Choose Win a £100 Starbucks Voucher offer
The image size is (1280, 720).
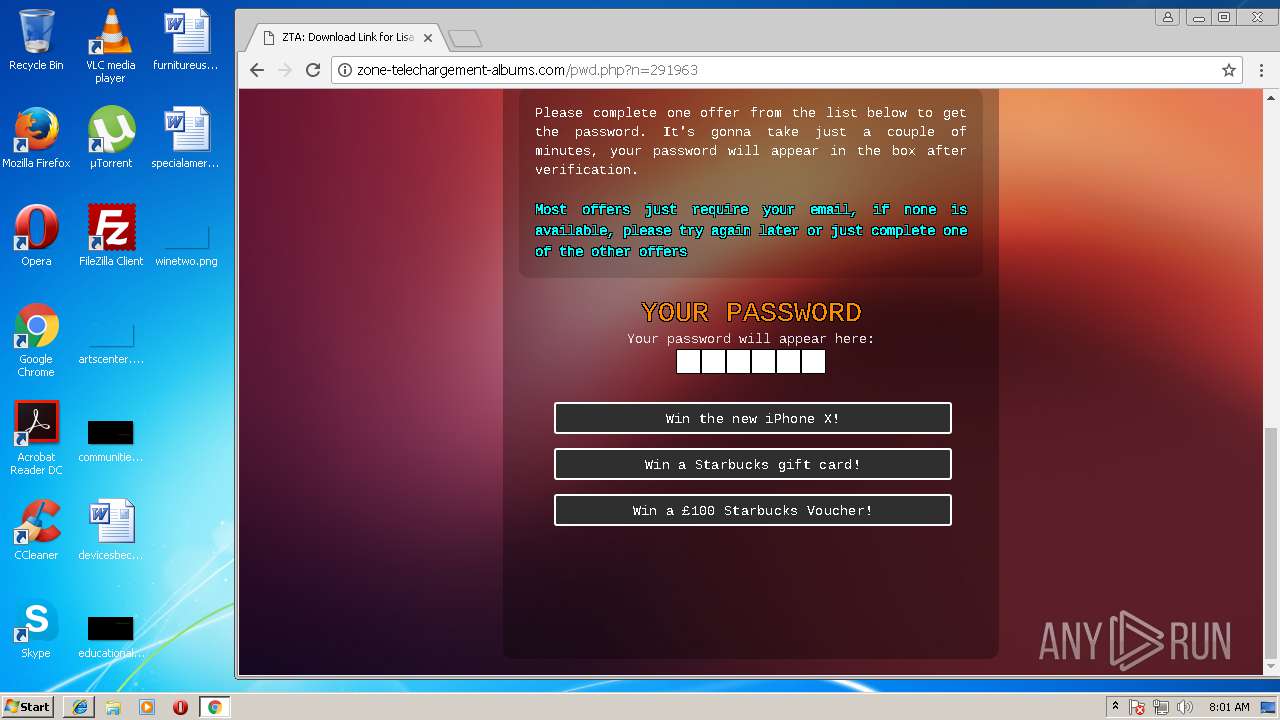[x=753, y=510]
